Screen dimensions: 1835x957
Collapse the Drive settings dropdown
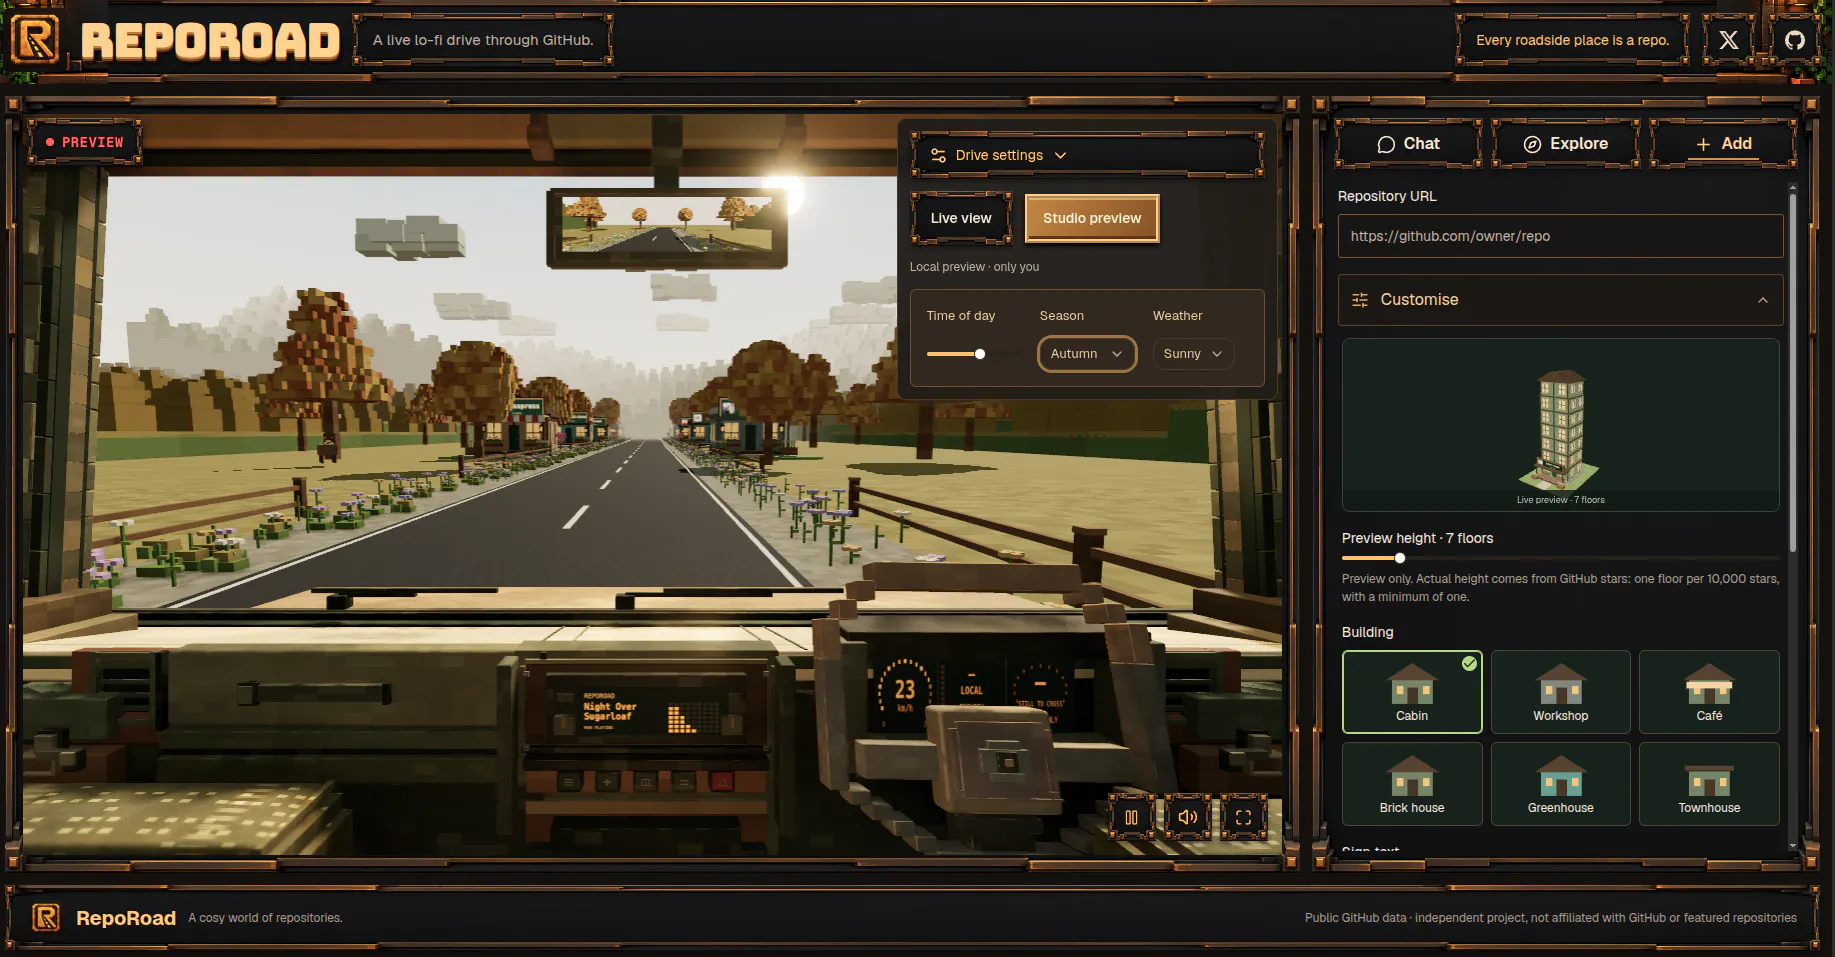[x=1087, y=155]
